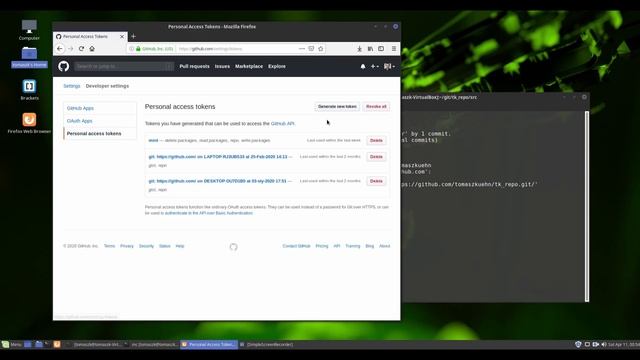This screenshot has width=640, height=360.
Task: Click terminal launcher icon in taskbar
Action: pos(47,344)
